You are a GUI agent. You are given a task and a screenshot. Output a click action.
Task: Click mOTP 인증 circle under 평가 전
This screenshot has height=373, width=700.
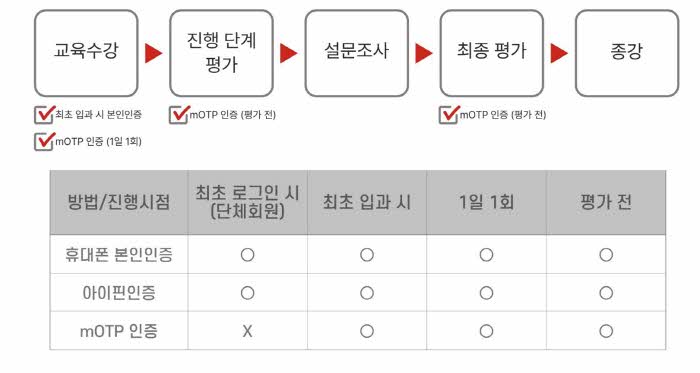point(606,331)
